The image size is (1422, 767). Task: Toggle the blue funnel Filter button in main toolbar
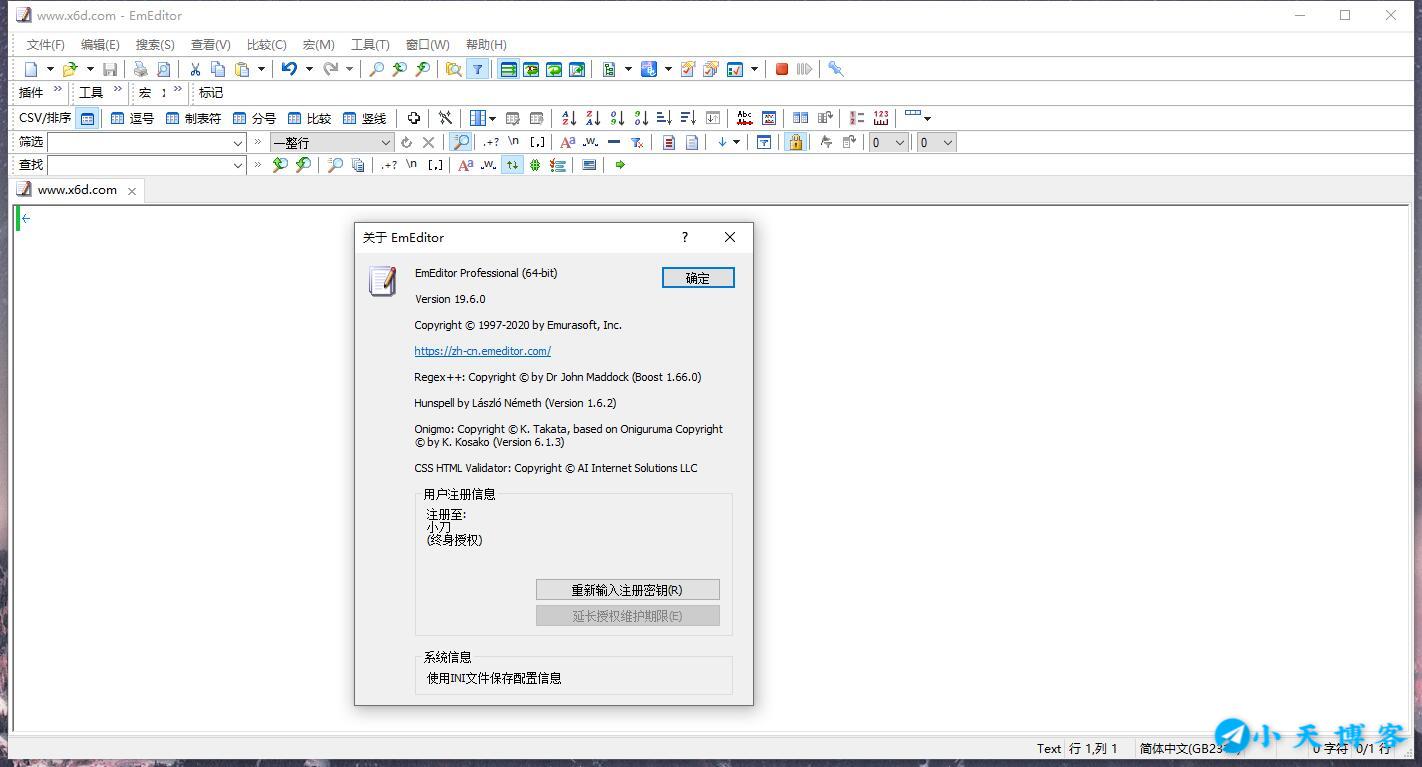(x=478, y=69)
